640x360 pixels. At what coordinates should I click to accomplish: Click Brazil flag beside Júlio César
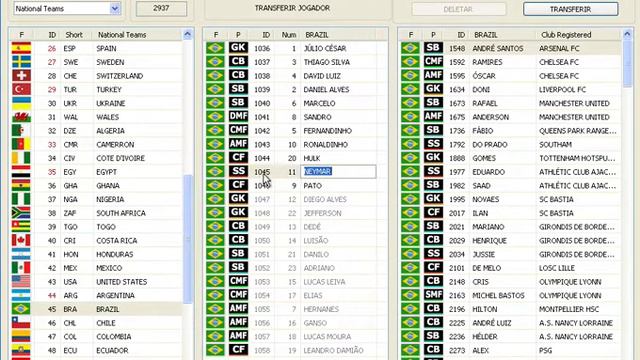(216, 48)
